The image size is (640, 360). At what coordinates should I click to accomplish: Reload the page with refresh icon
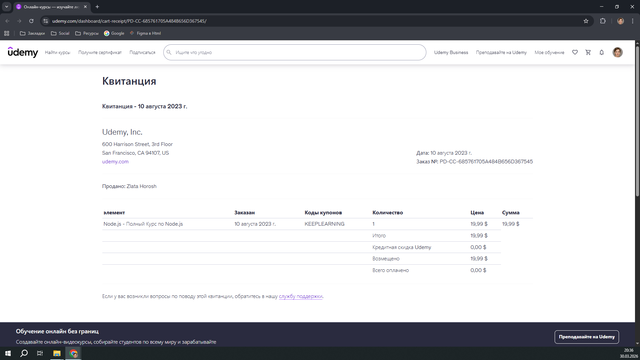pos(31,21)
